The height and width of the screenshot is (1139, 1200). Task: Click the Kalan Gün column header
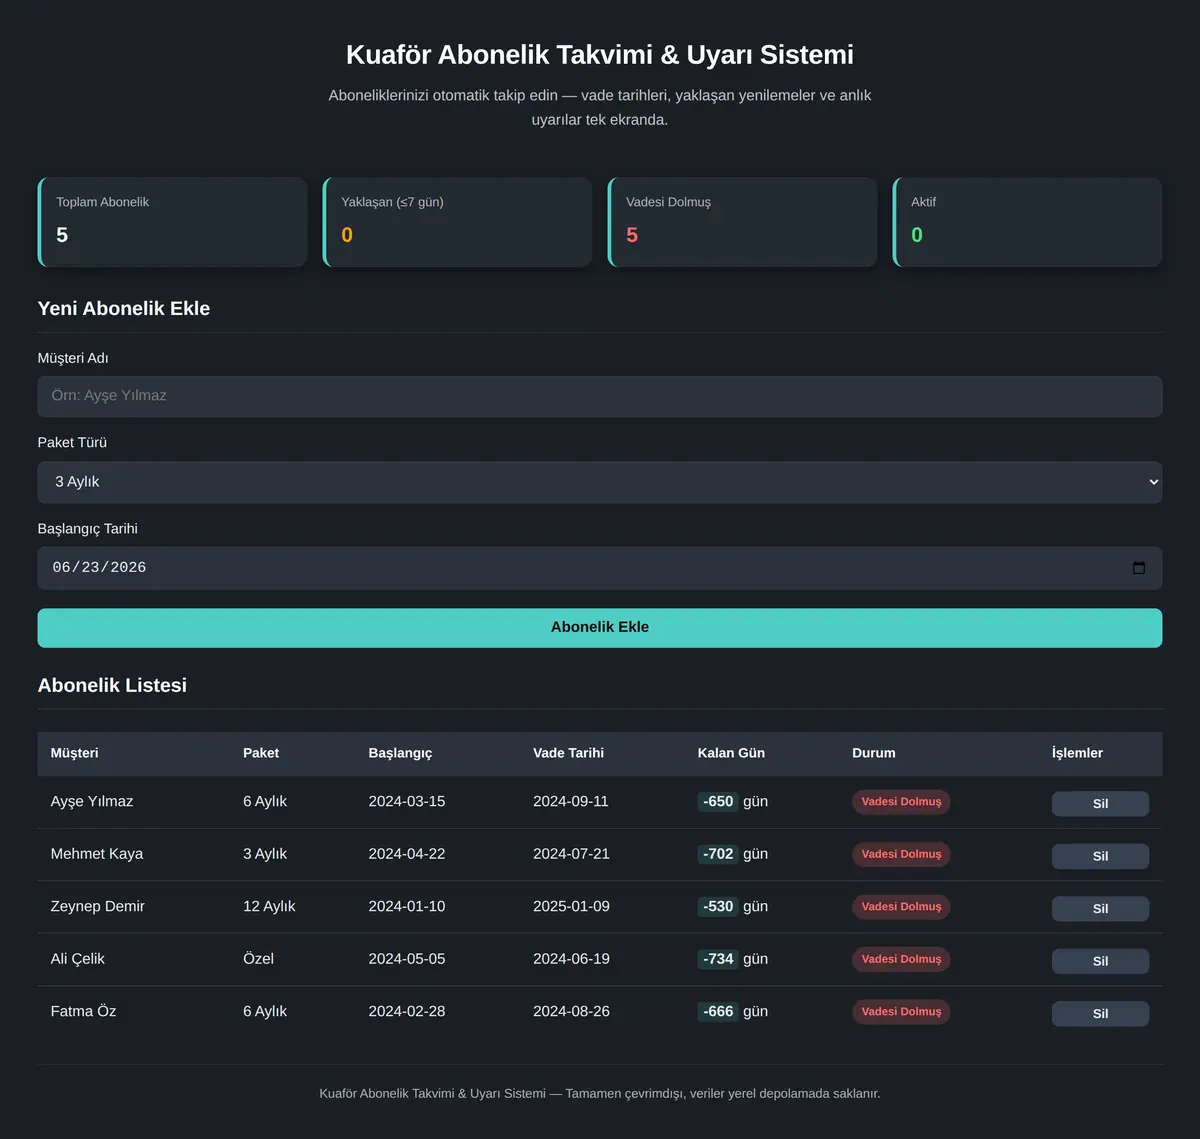tap(731, 753)
